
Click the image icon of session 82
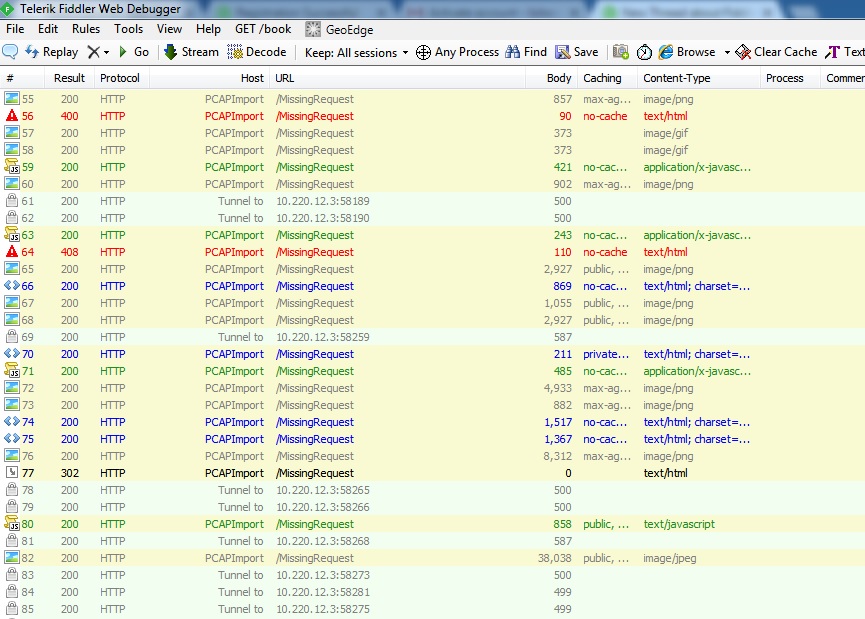pyautogui.click(x=12, y=557)
